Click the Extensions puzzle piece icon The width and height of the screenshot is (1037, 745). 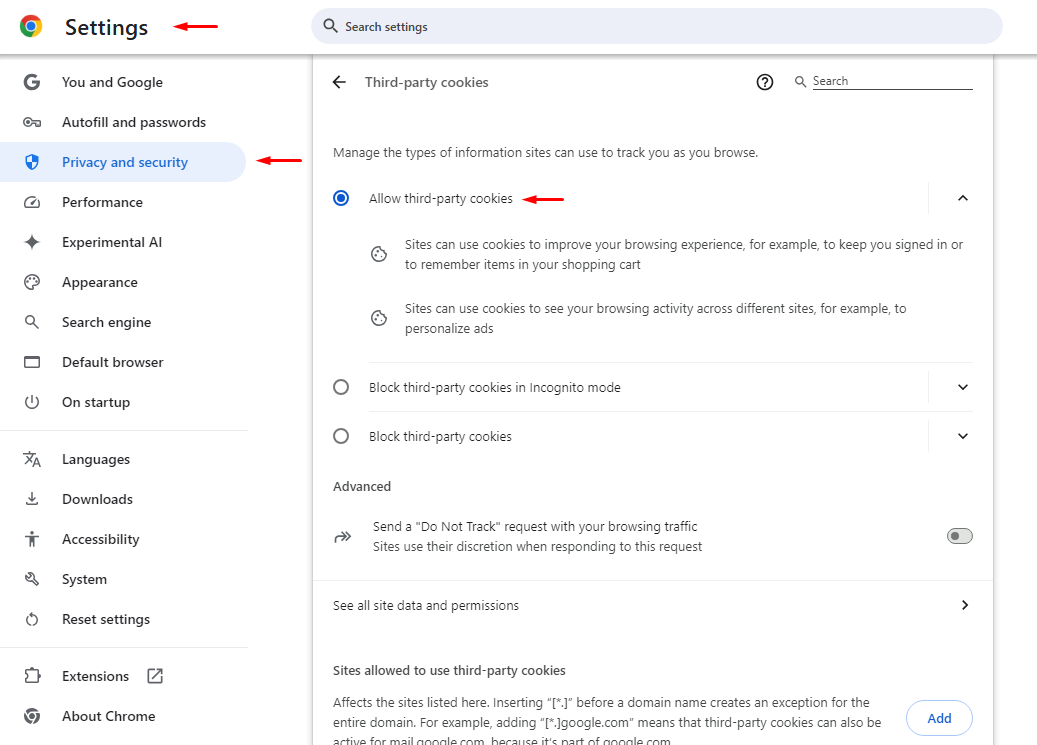32,676
